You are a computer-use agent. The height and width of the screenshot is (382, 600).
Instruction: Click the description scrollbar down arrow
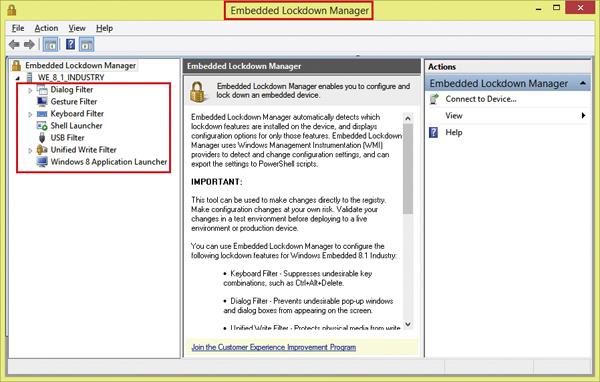point(408,324)
